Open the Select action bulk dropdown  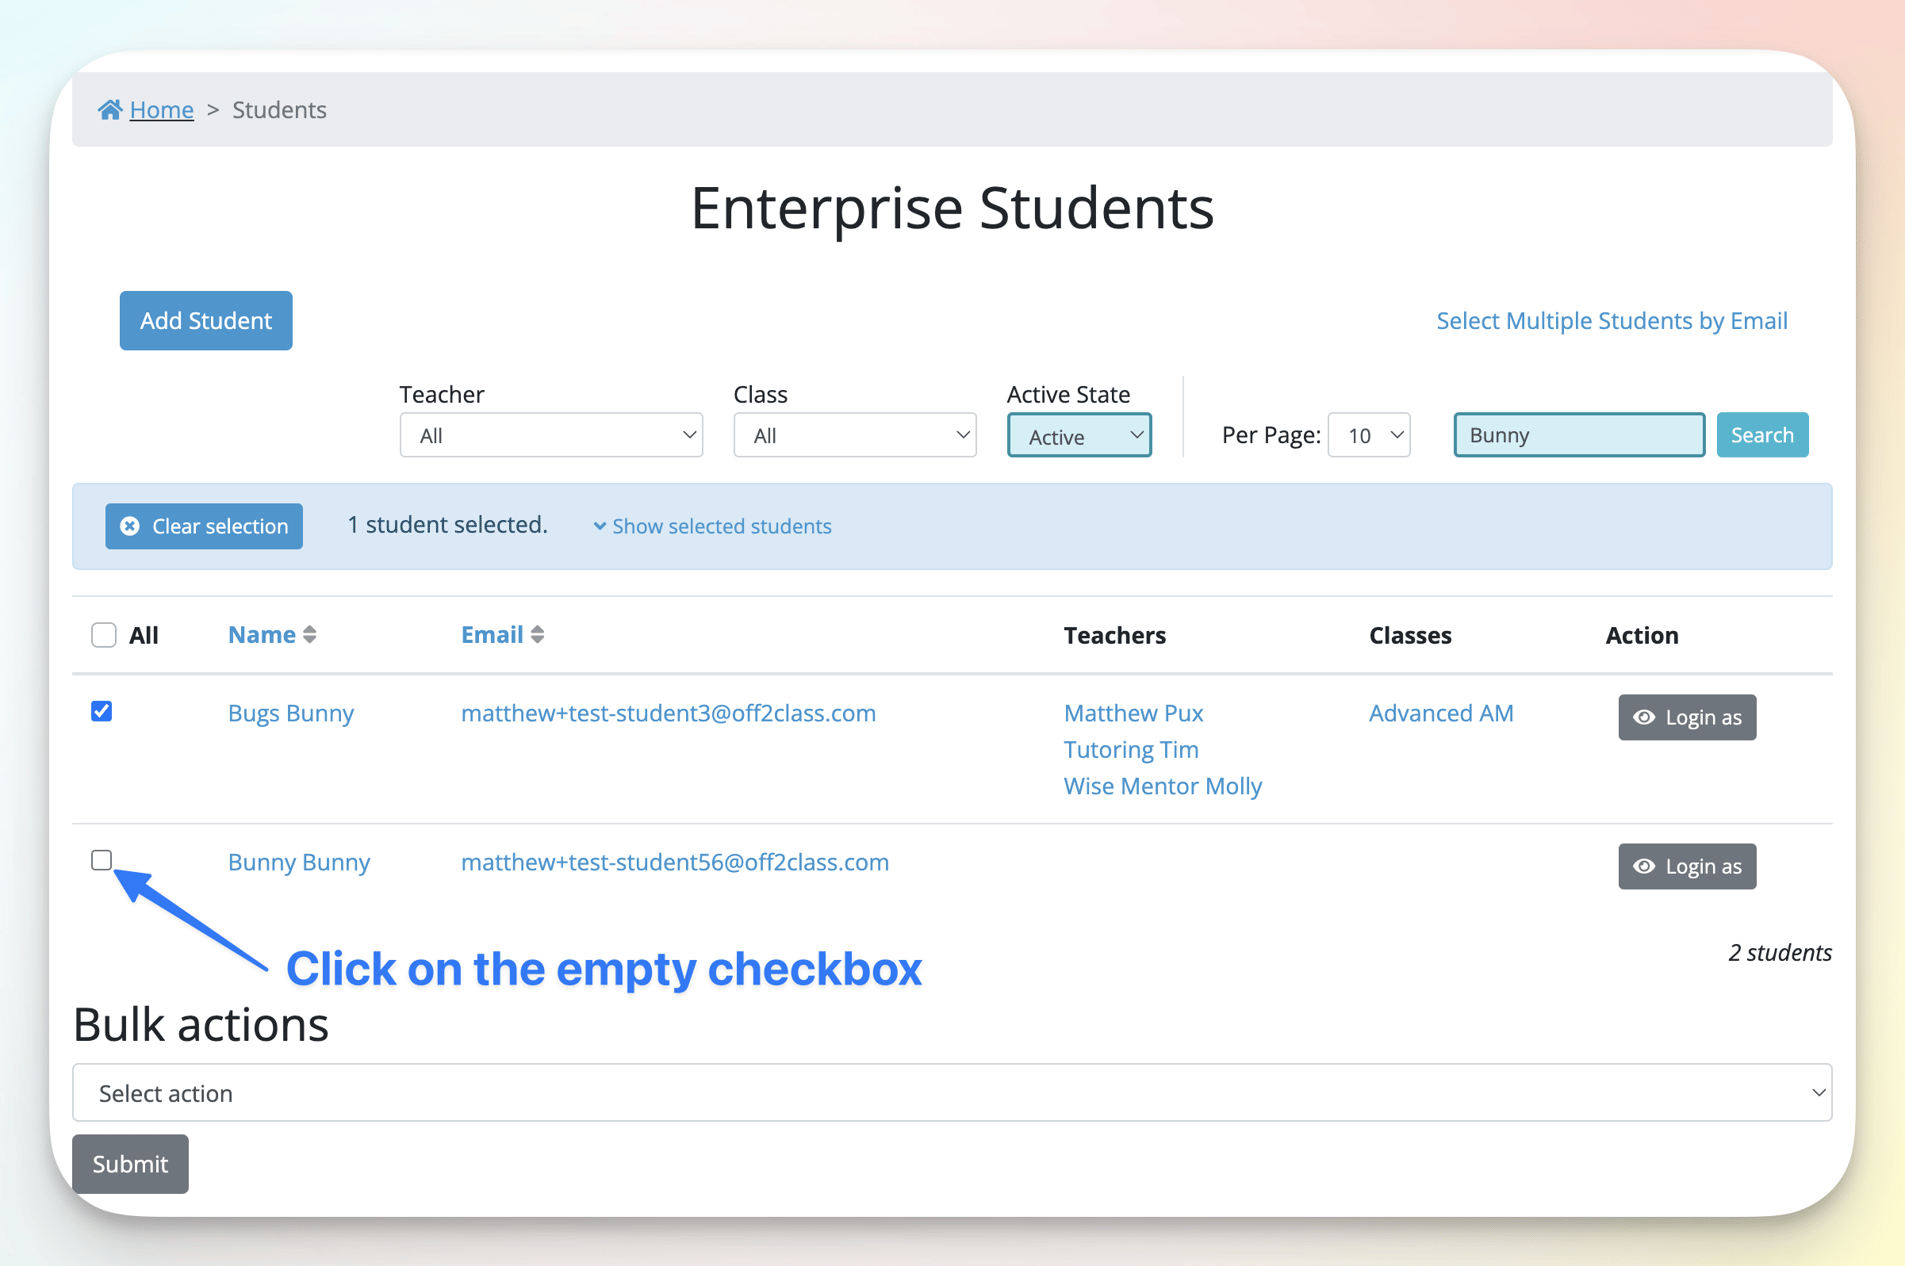point(951,1092)
